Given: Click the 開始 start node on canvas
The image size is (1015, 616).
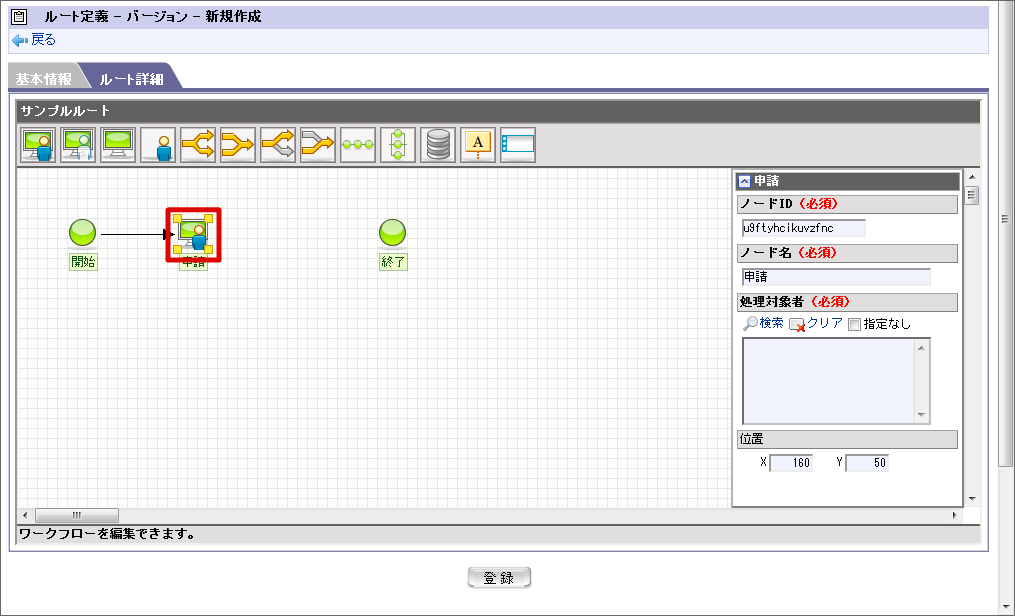Looking at the screenshot, I should (83, 233).
